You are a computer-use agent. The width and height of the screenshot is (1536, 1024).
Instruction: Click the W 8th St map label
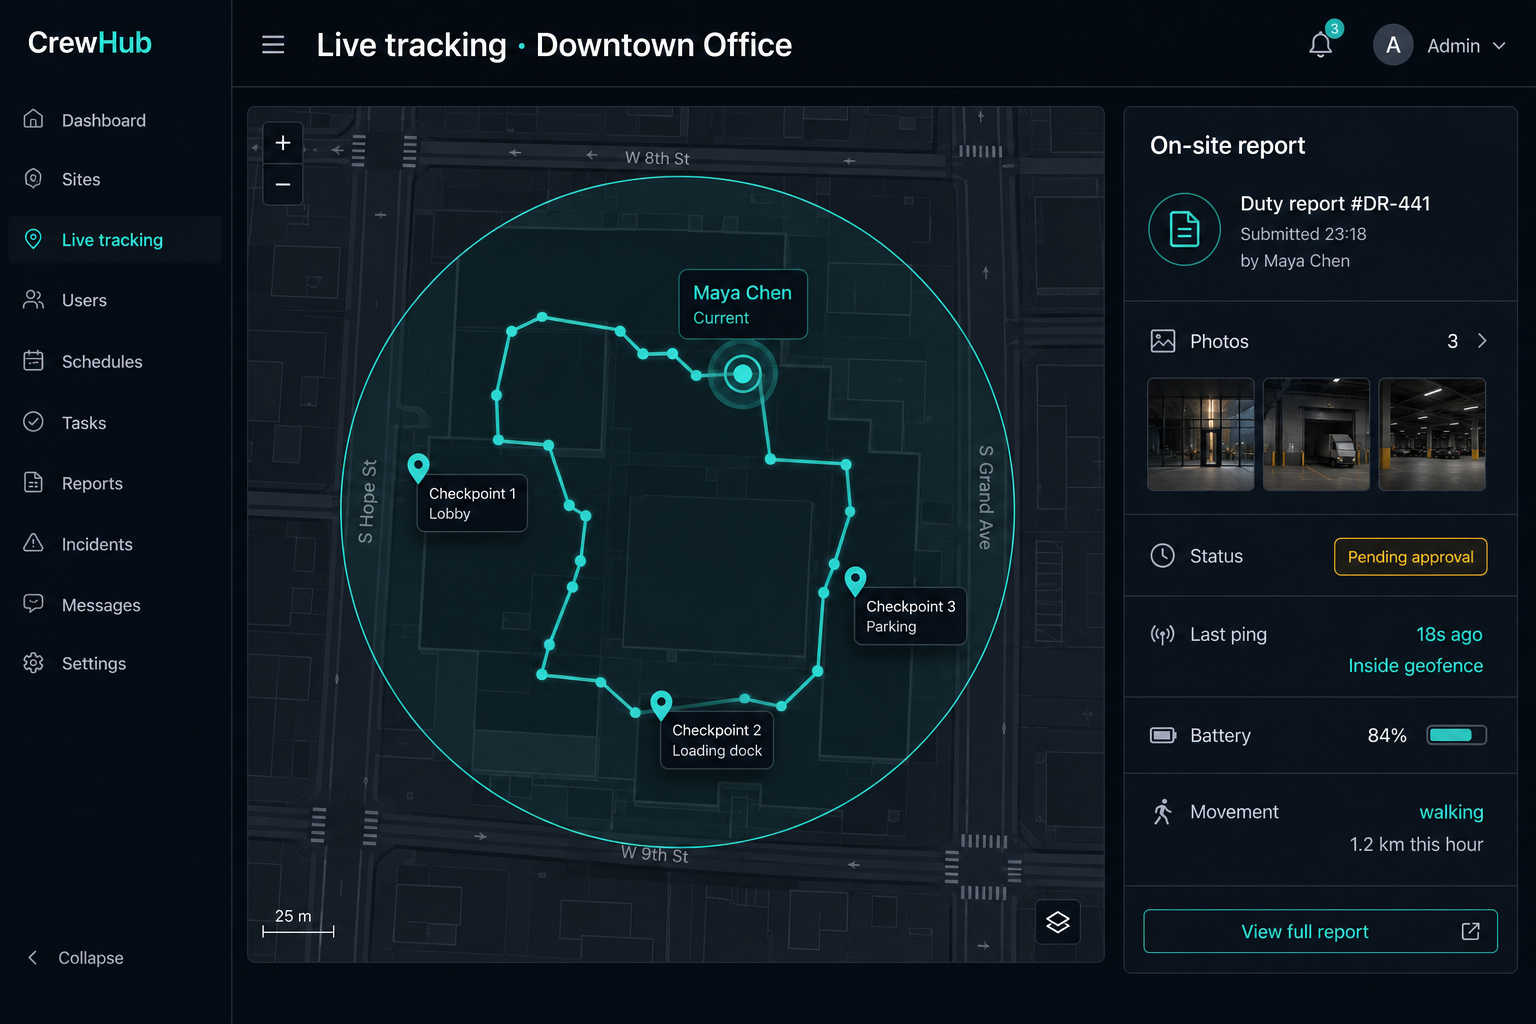[x=657, y=158]
